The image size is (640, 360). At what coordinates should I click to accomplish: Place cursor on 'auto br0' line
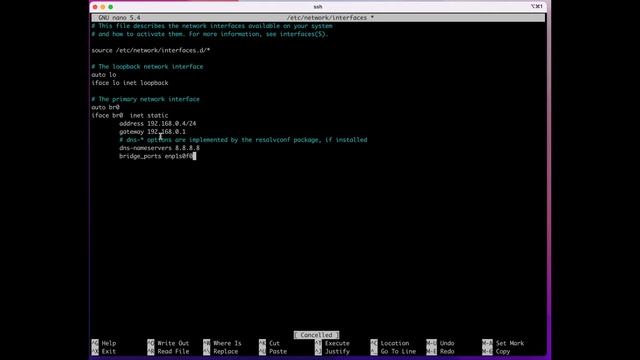click(105, 107)
